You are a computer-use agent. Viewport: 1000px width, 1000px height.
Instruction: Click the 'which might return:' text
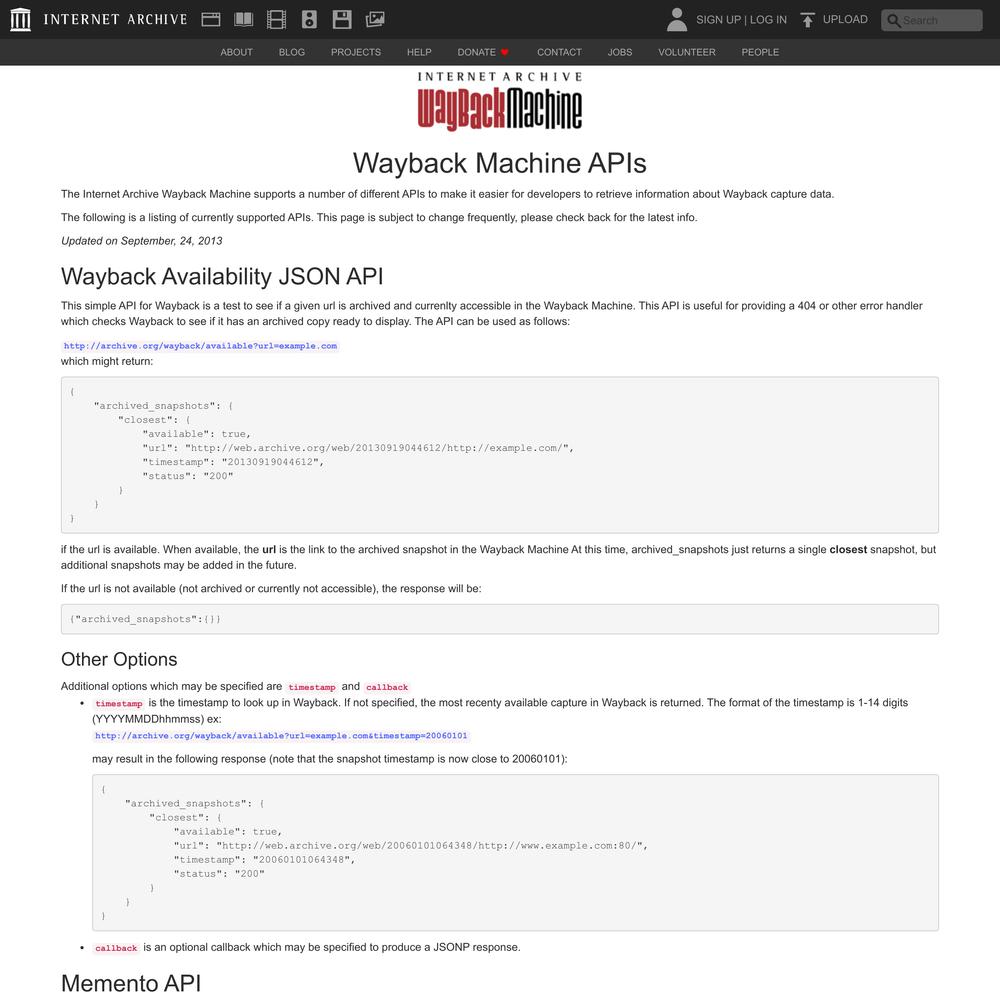pyautogui.click(x=107, y=362)
